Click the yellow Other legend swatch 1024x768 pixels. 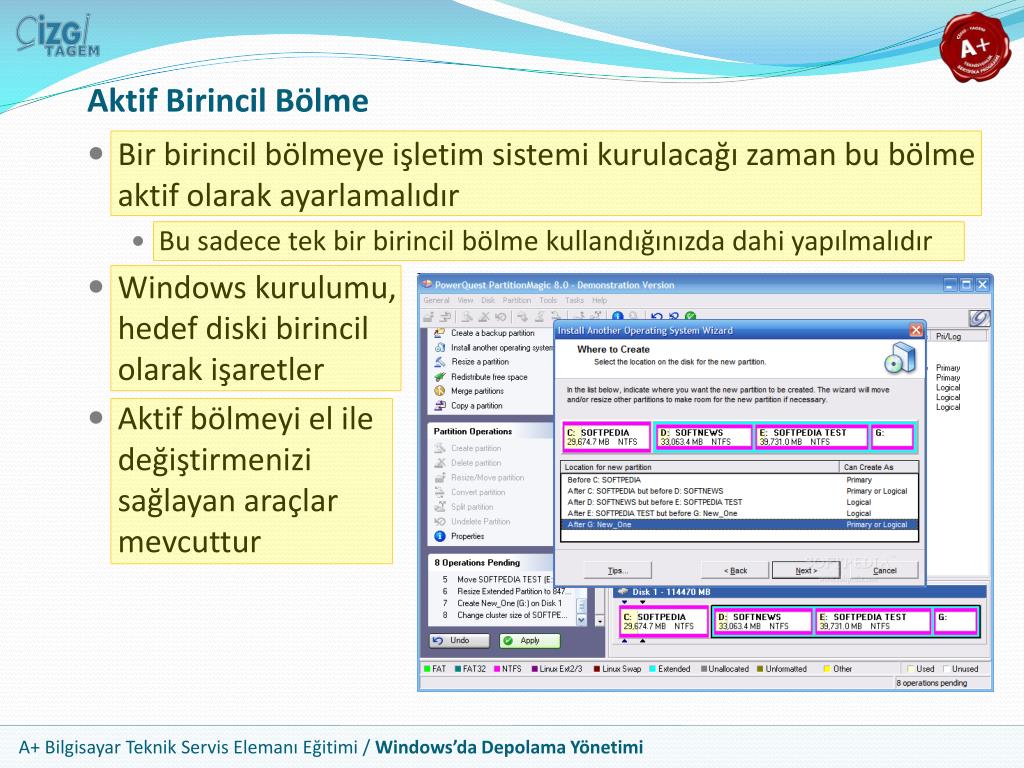tap(827, 669)
